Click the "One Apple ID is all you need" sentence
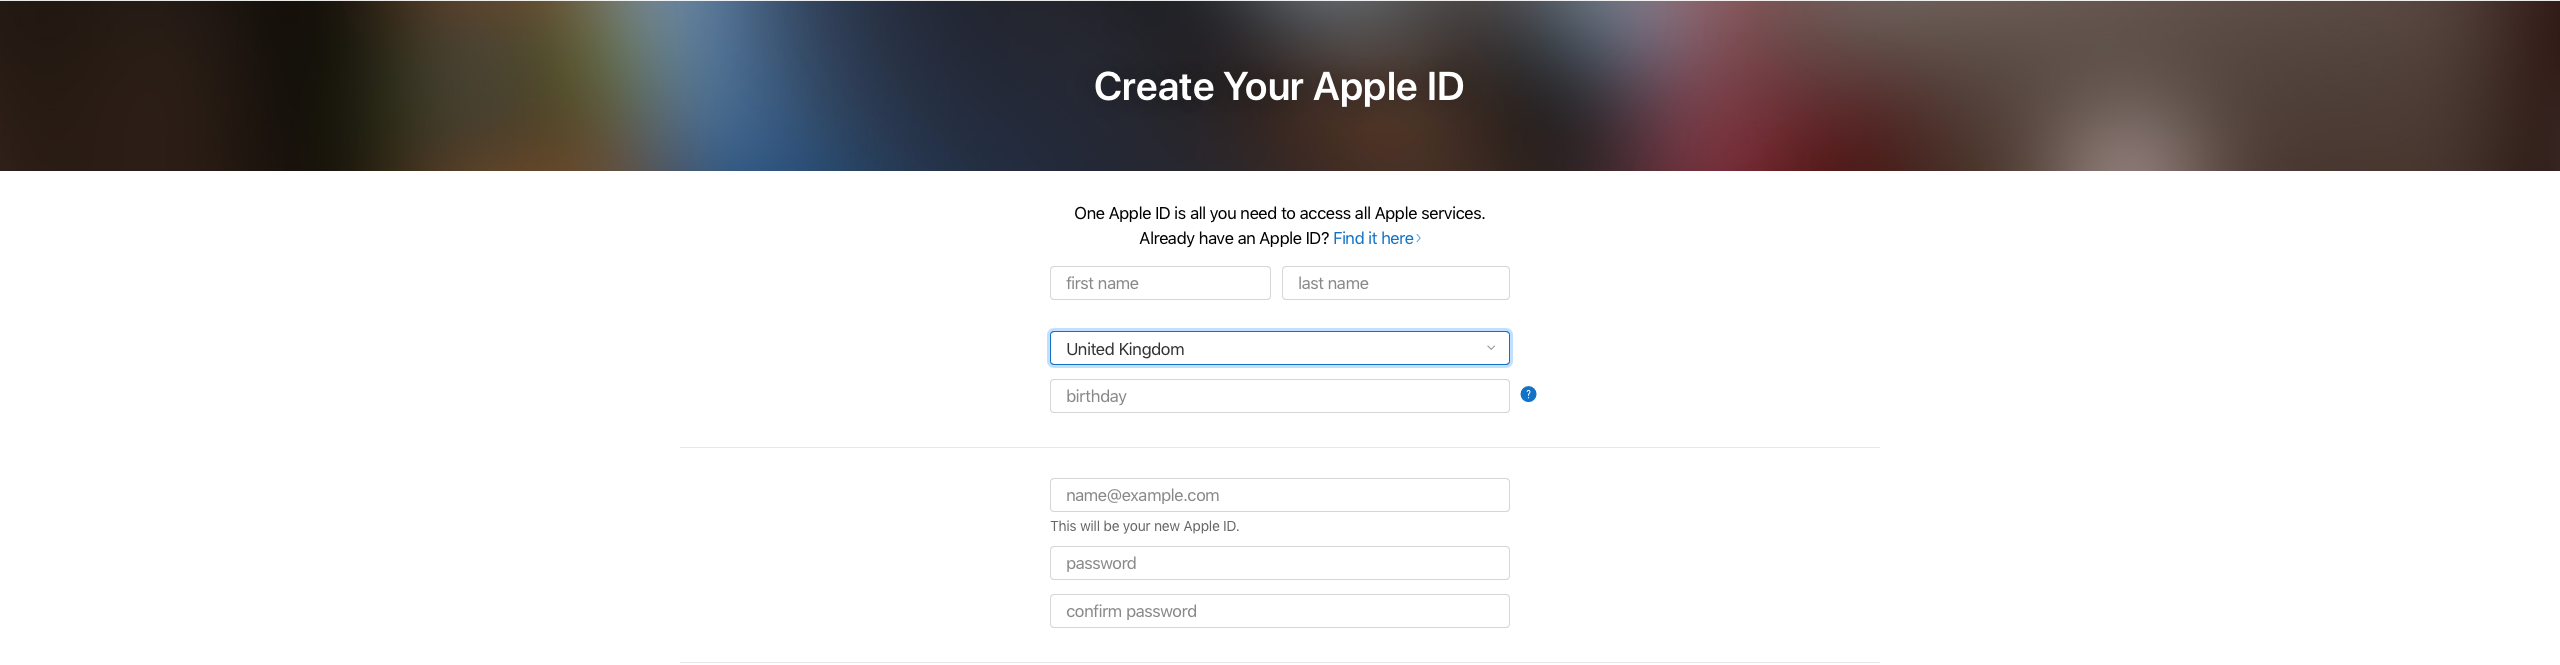 coord(1279,213)
